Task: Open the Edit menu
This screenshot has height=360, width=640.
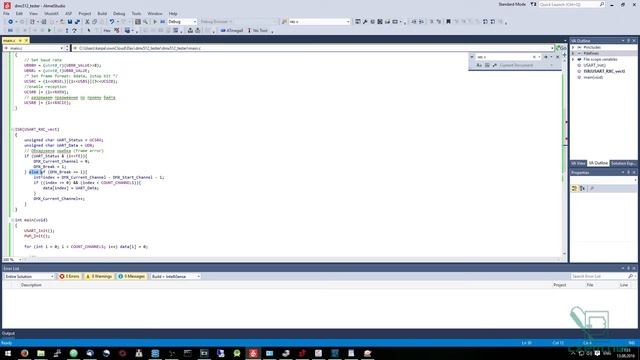Action: tap(19, 13)
